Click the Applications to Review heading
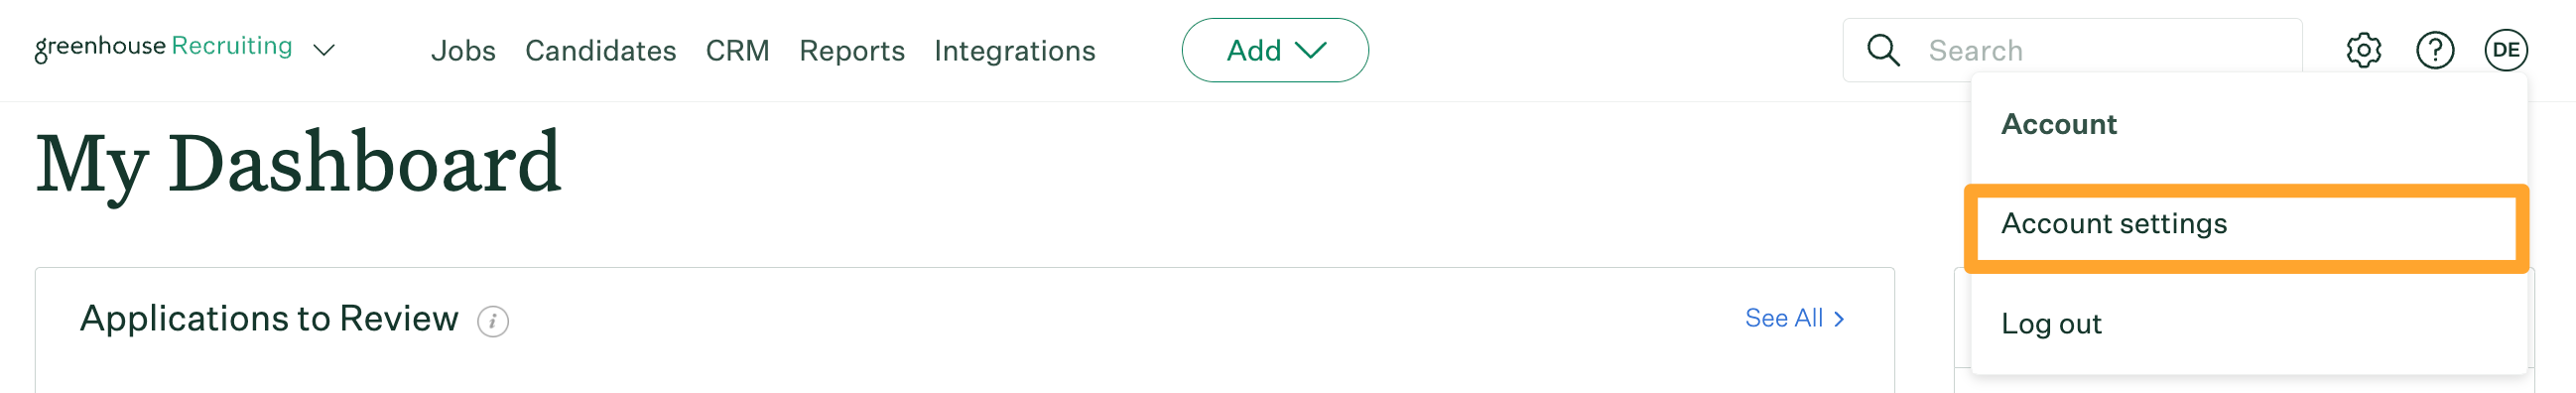 [x=269, y=319]
